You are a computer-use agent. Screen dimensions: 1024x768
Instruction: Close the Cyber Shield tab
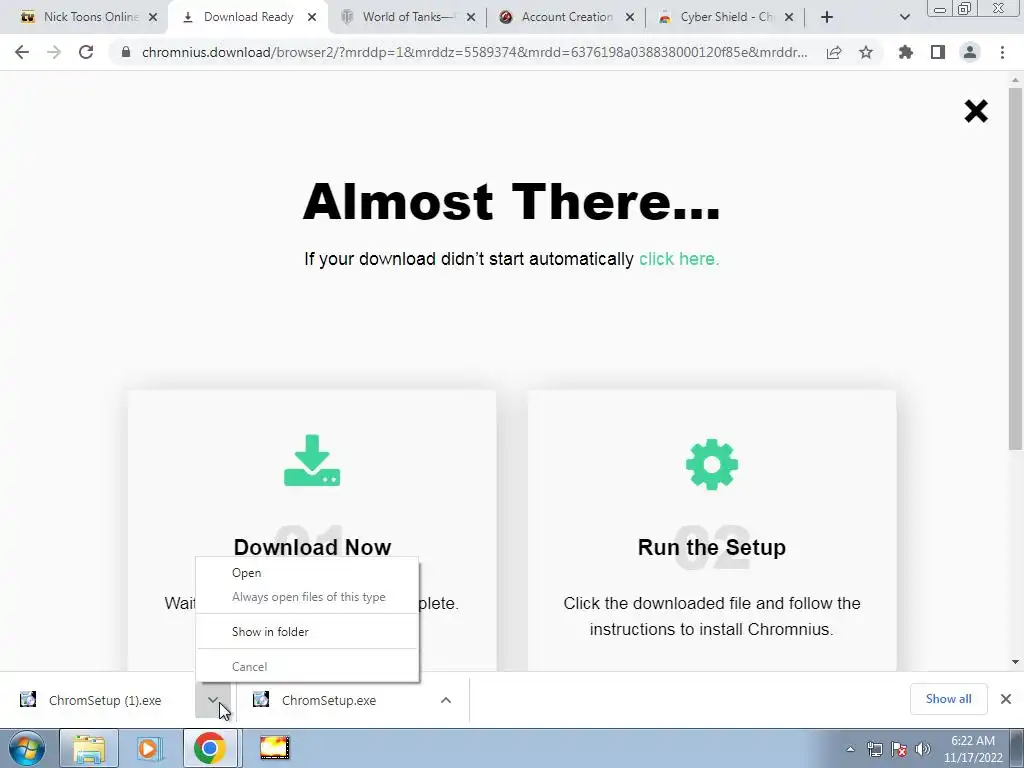[789, 17]
